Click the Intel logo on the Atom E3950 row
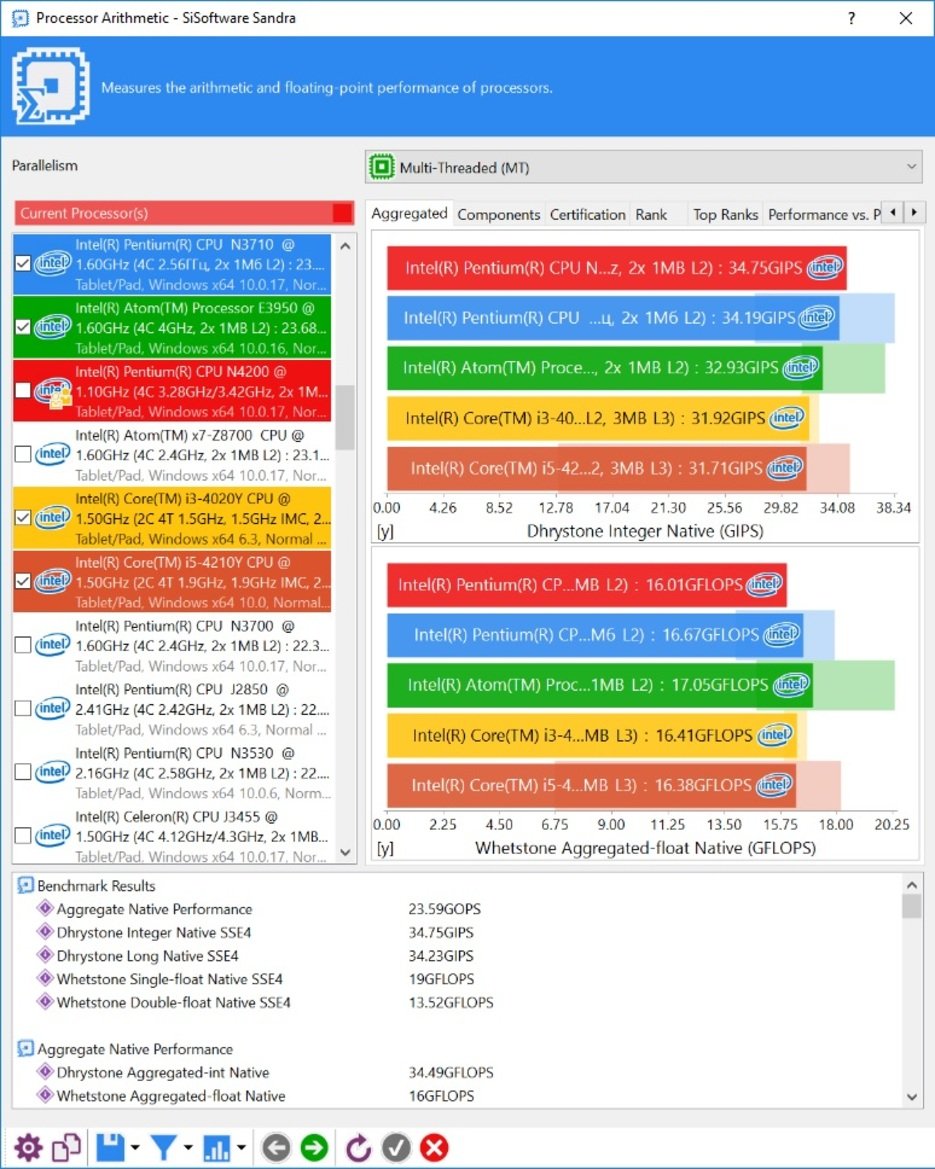The width and height of the screenshot is (935, 1169). (52, 327)
